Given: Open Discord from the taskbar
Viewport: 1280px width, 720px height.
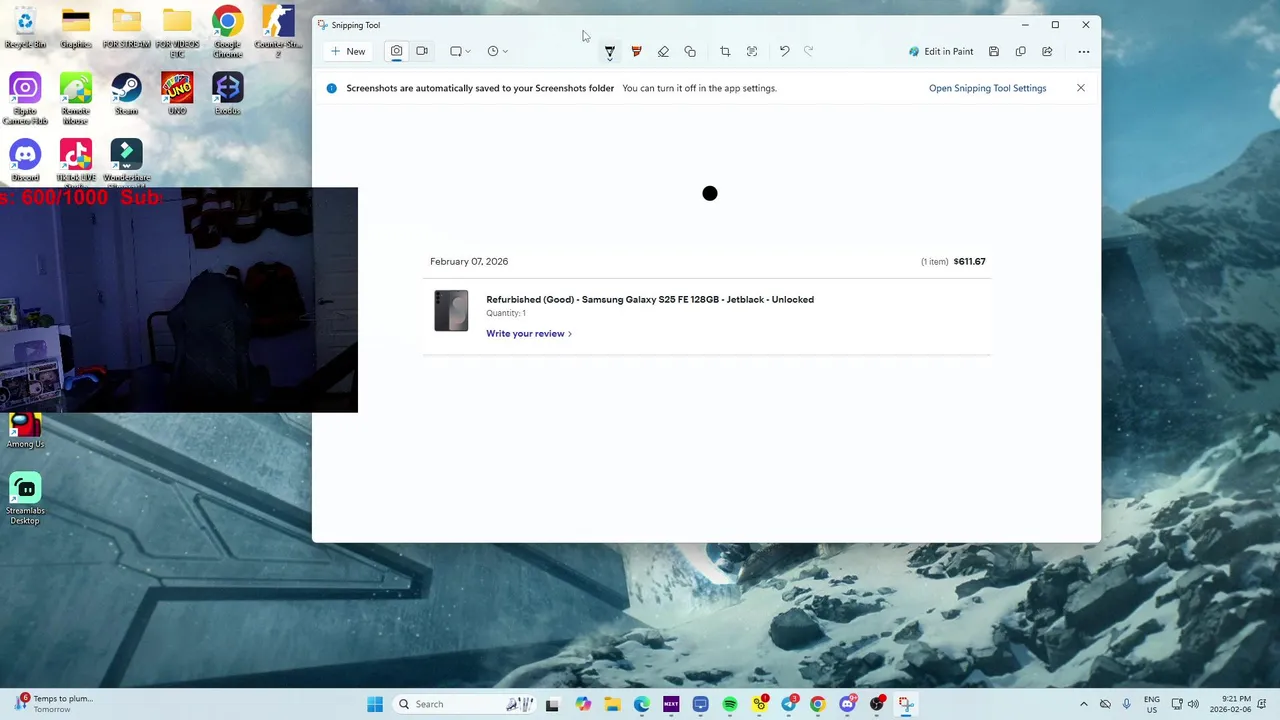Looking at the screenshot, I should click(x=848, y=704).
